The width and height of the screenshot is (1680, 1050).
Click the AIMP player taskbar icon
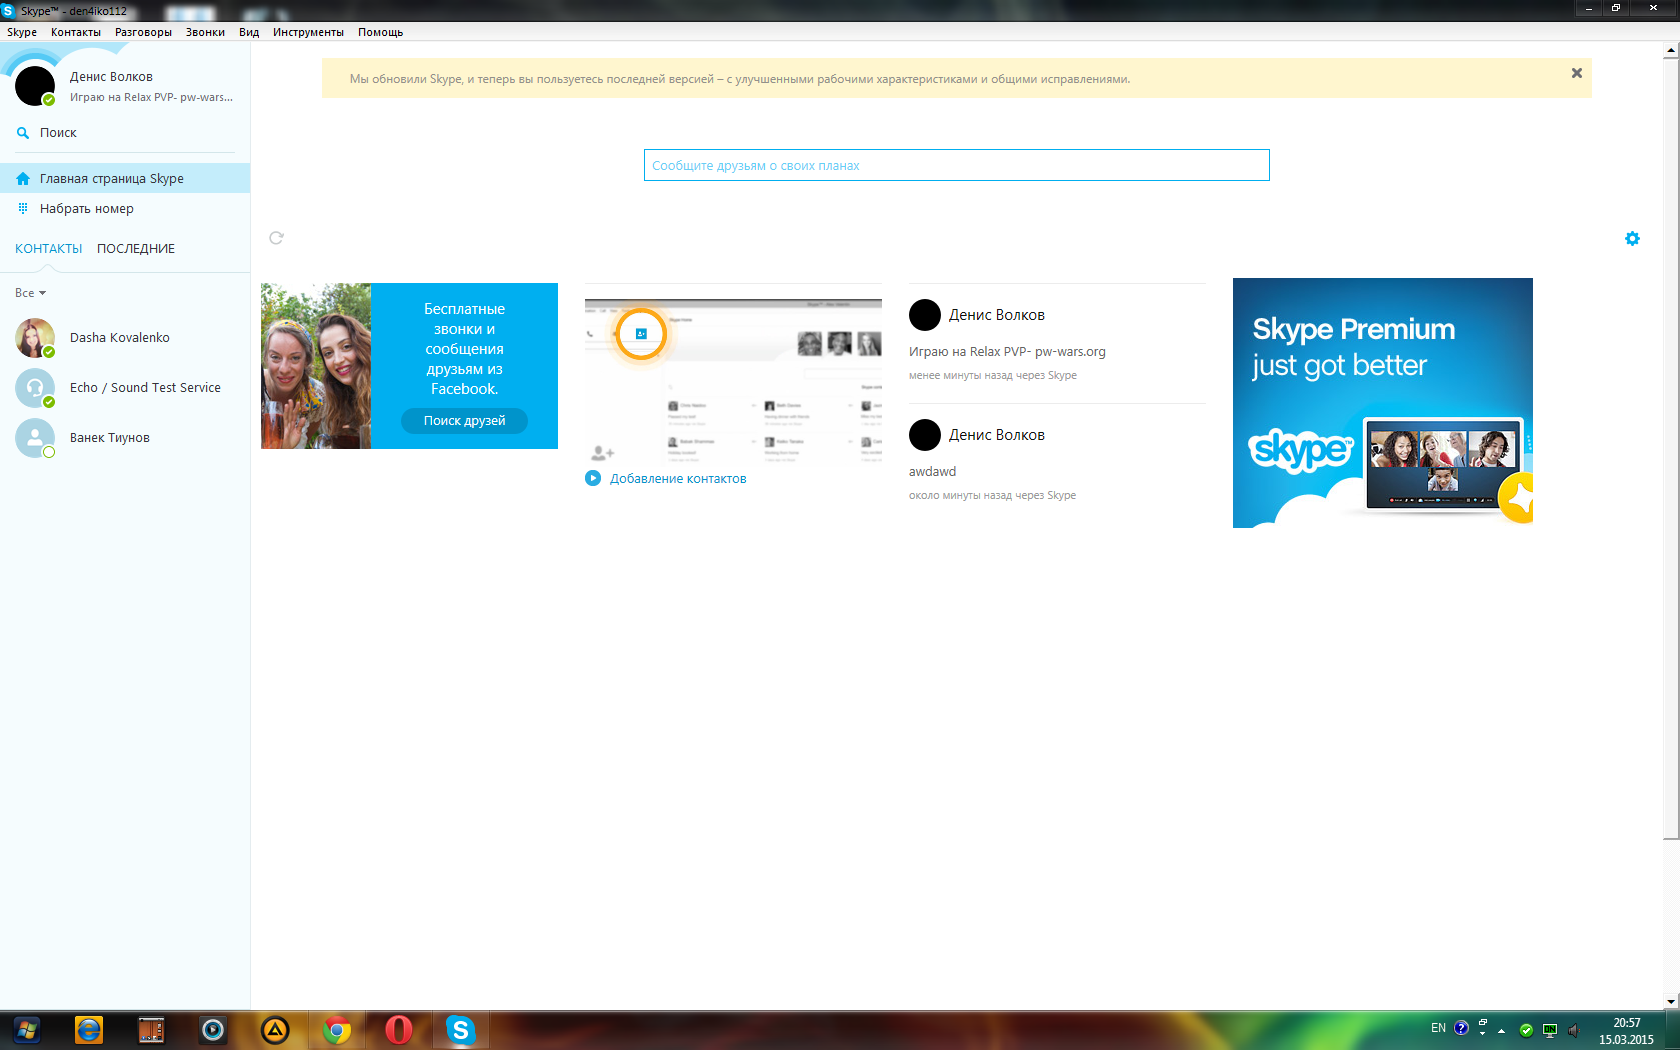pyautogui.click(x=275, y=1030)
